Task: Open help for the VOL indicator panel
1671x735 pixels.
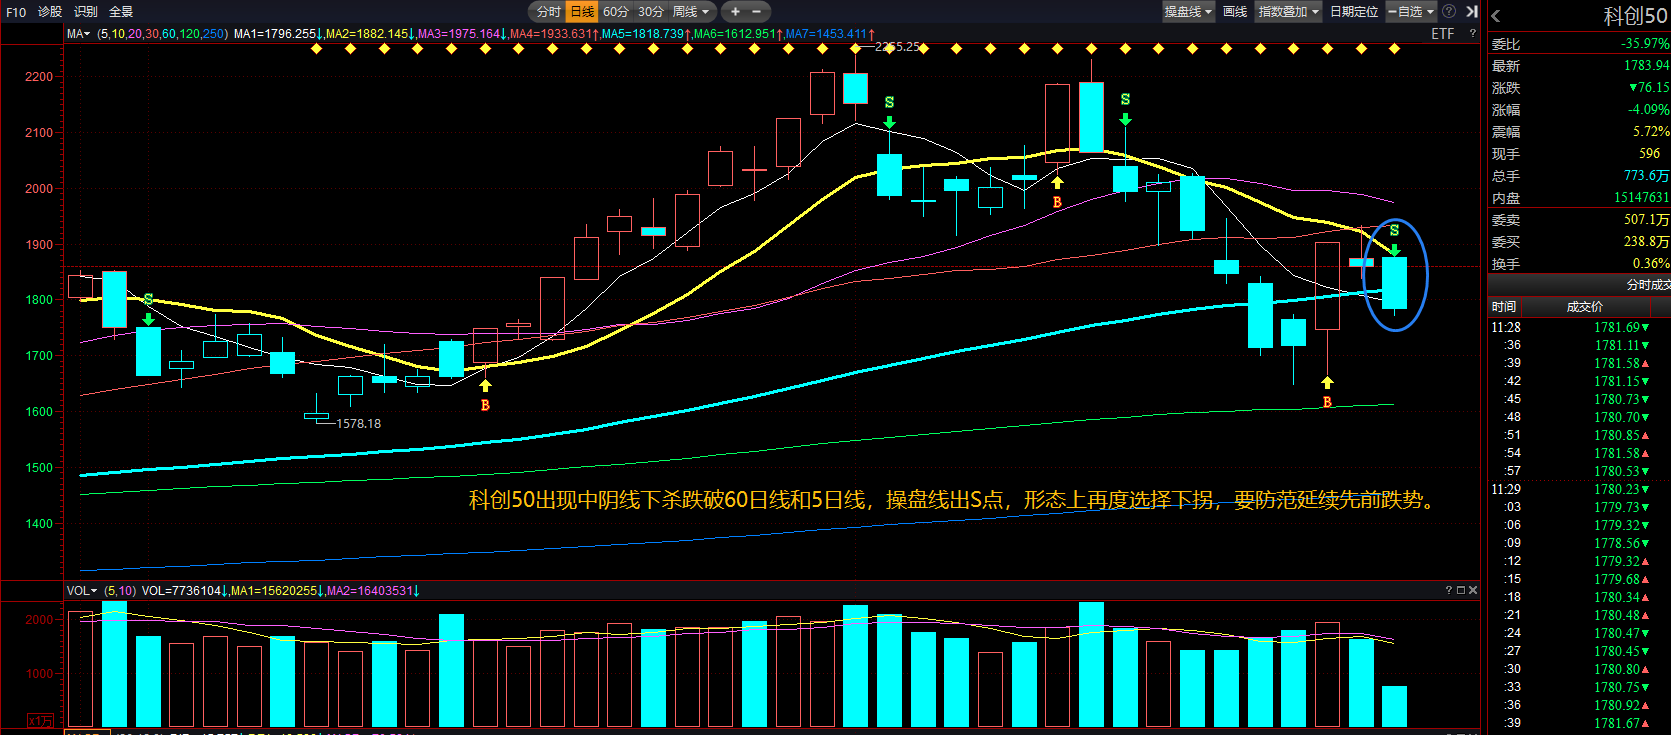Action: (x=1448, y=591)
